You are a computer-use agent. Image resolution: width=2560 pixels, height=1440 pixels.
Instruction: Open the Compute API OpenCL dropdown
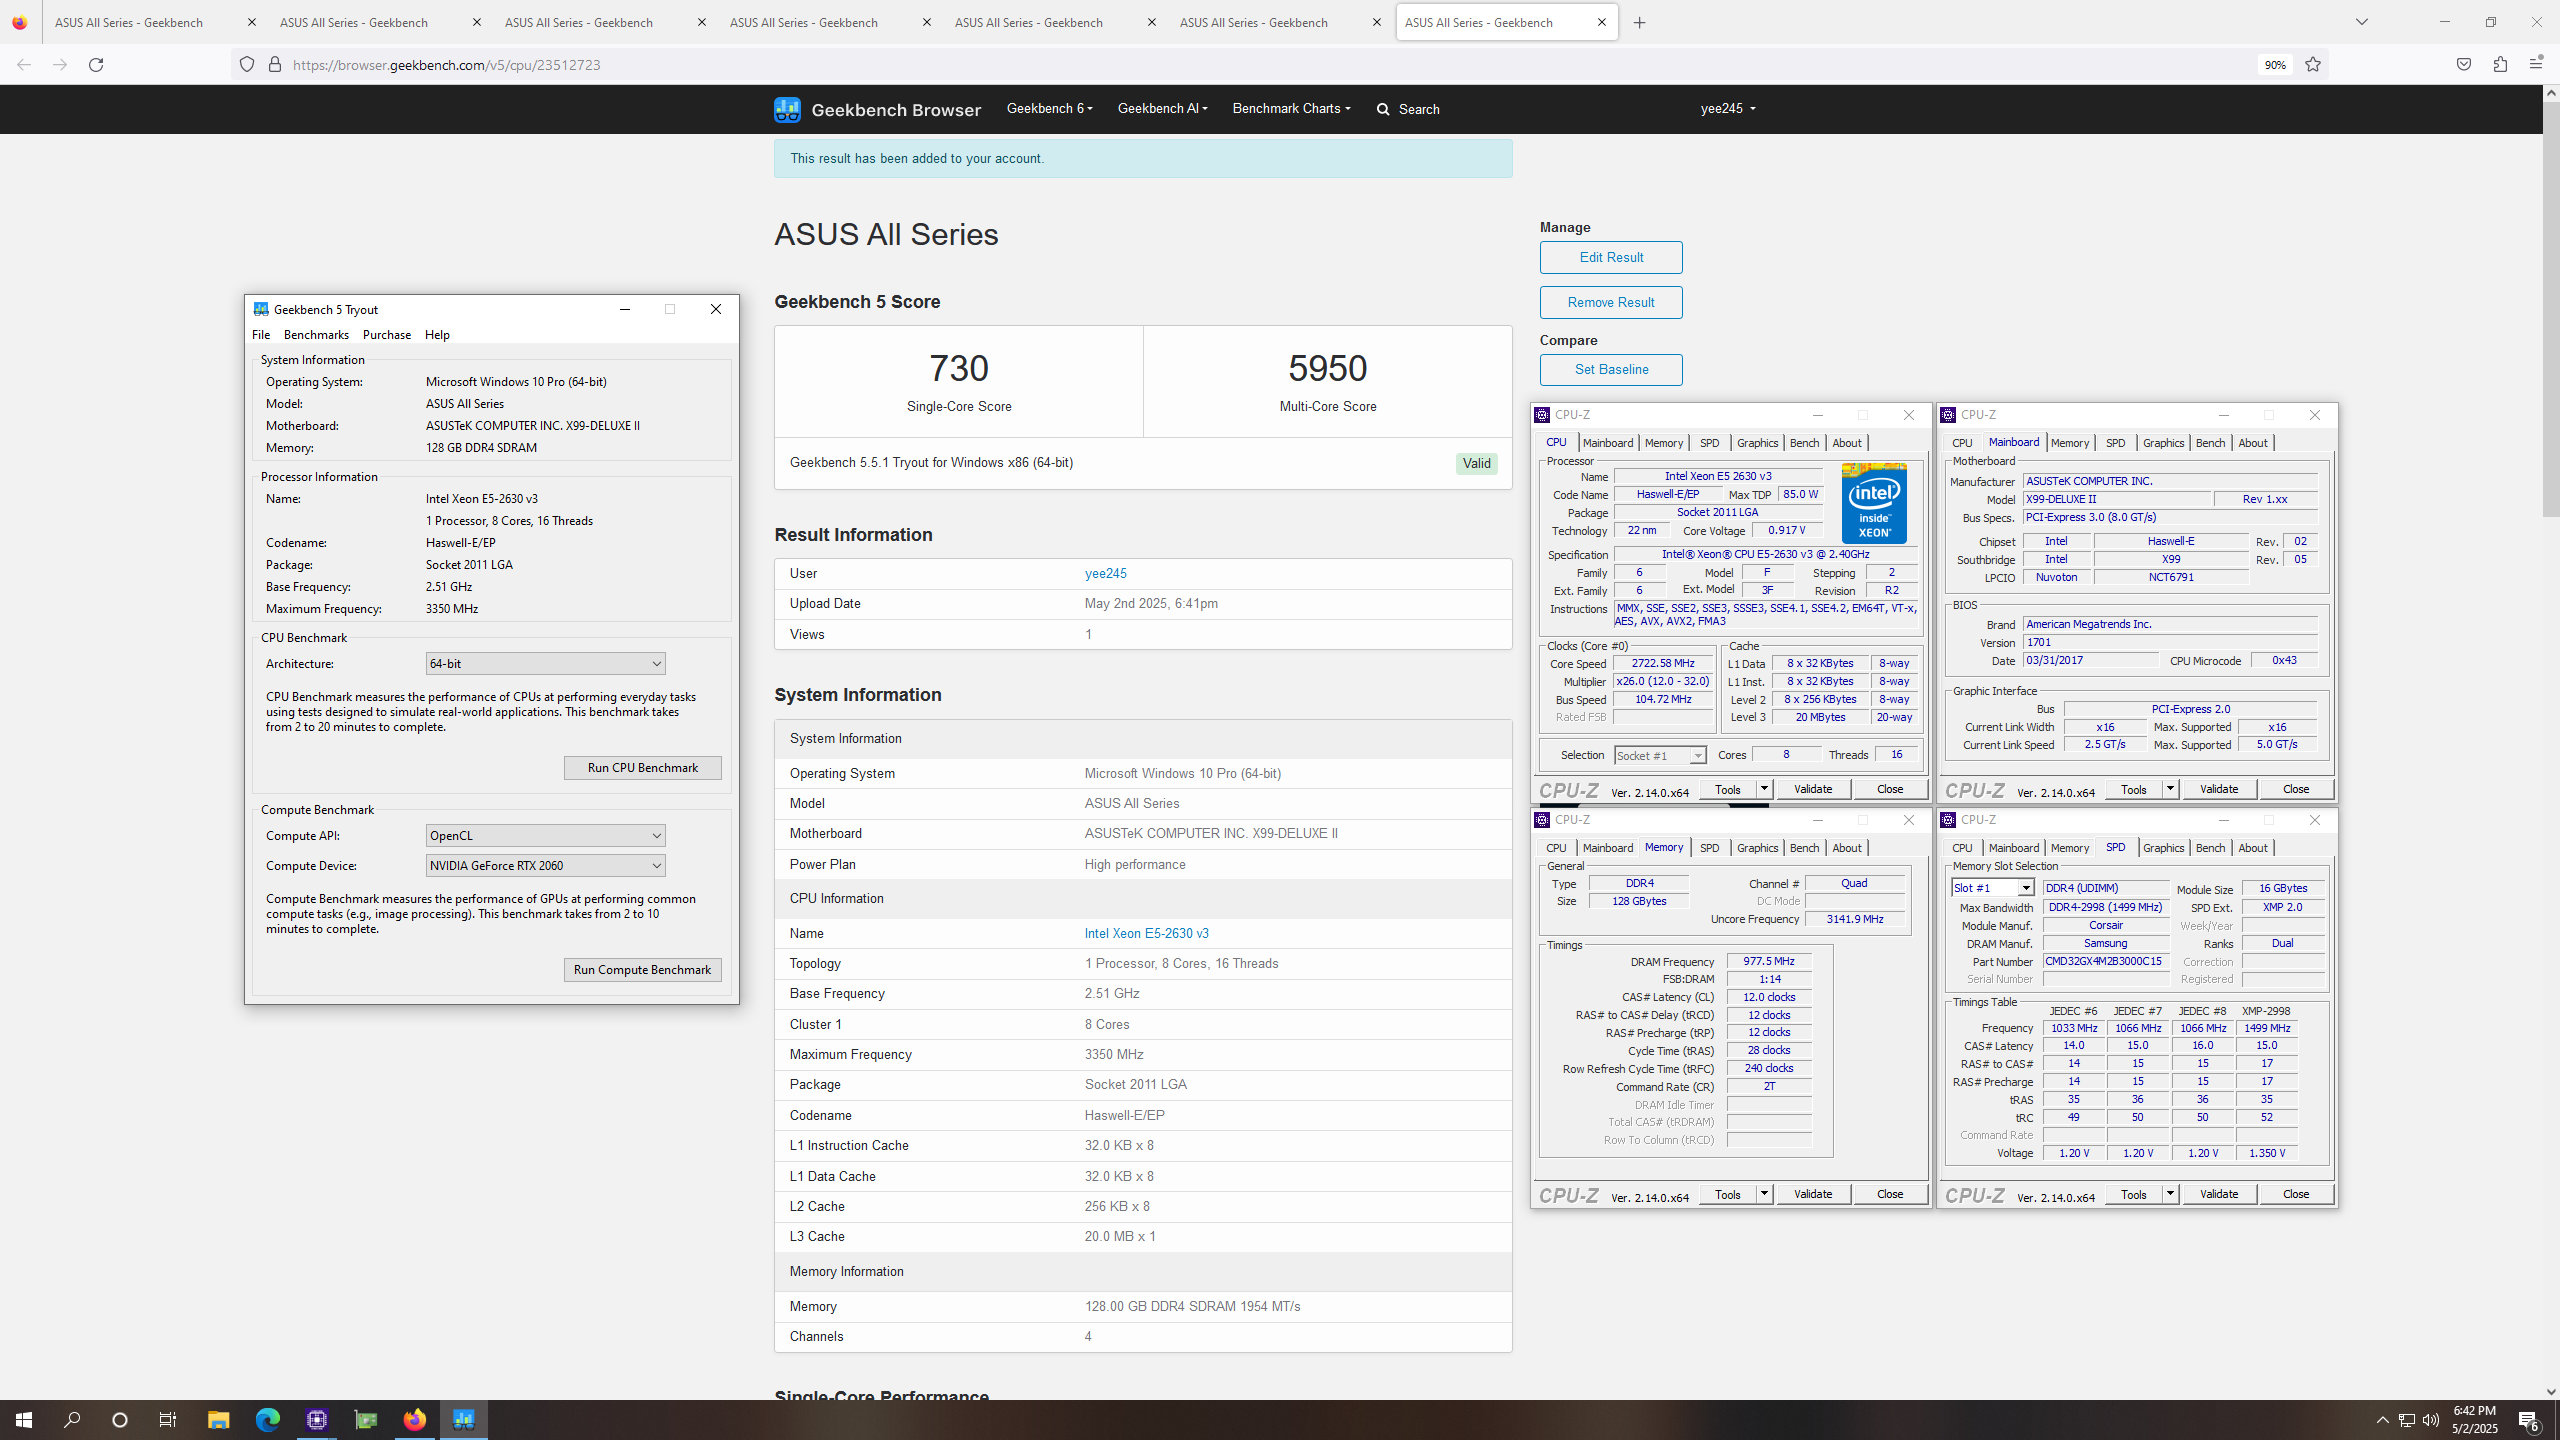pyautogui.click(x=545, y=836)
